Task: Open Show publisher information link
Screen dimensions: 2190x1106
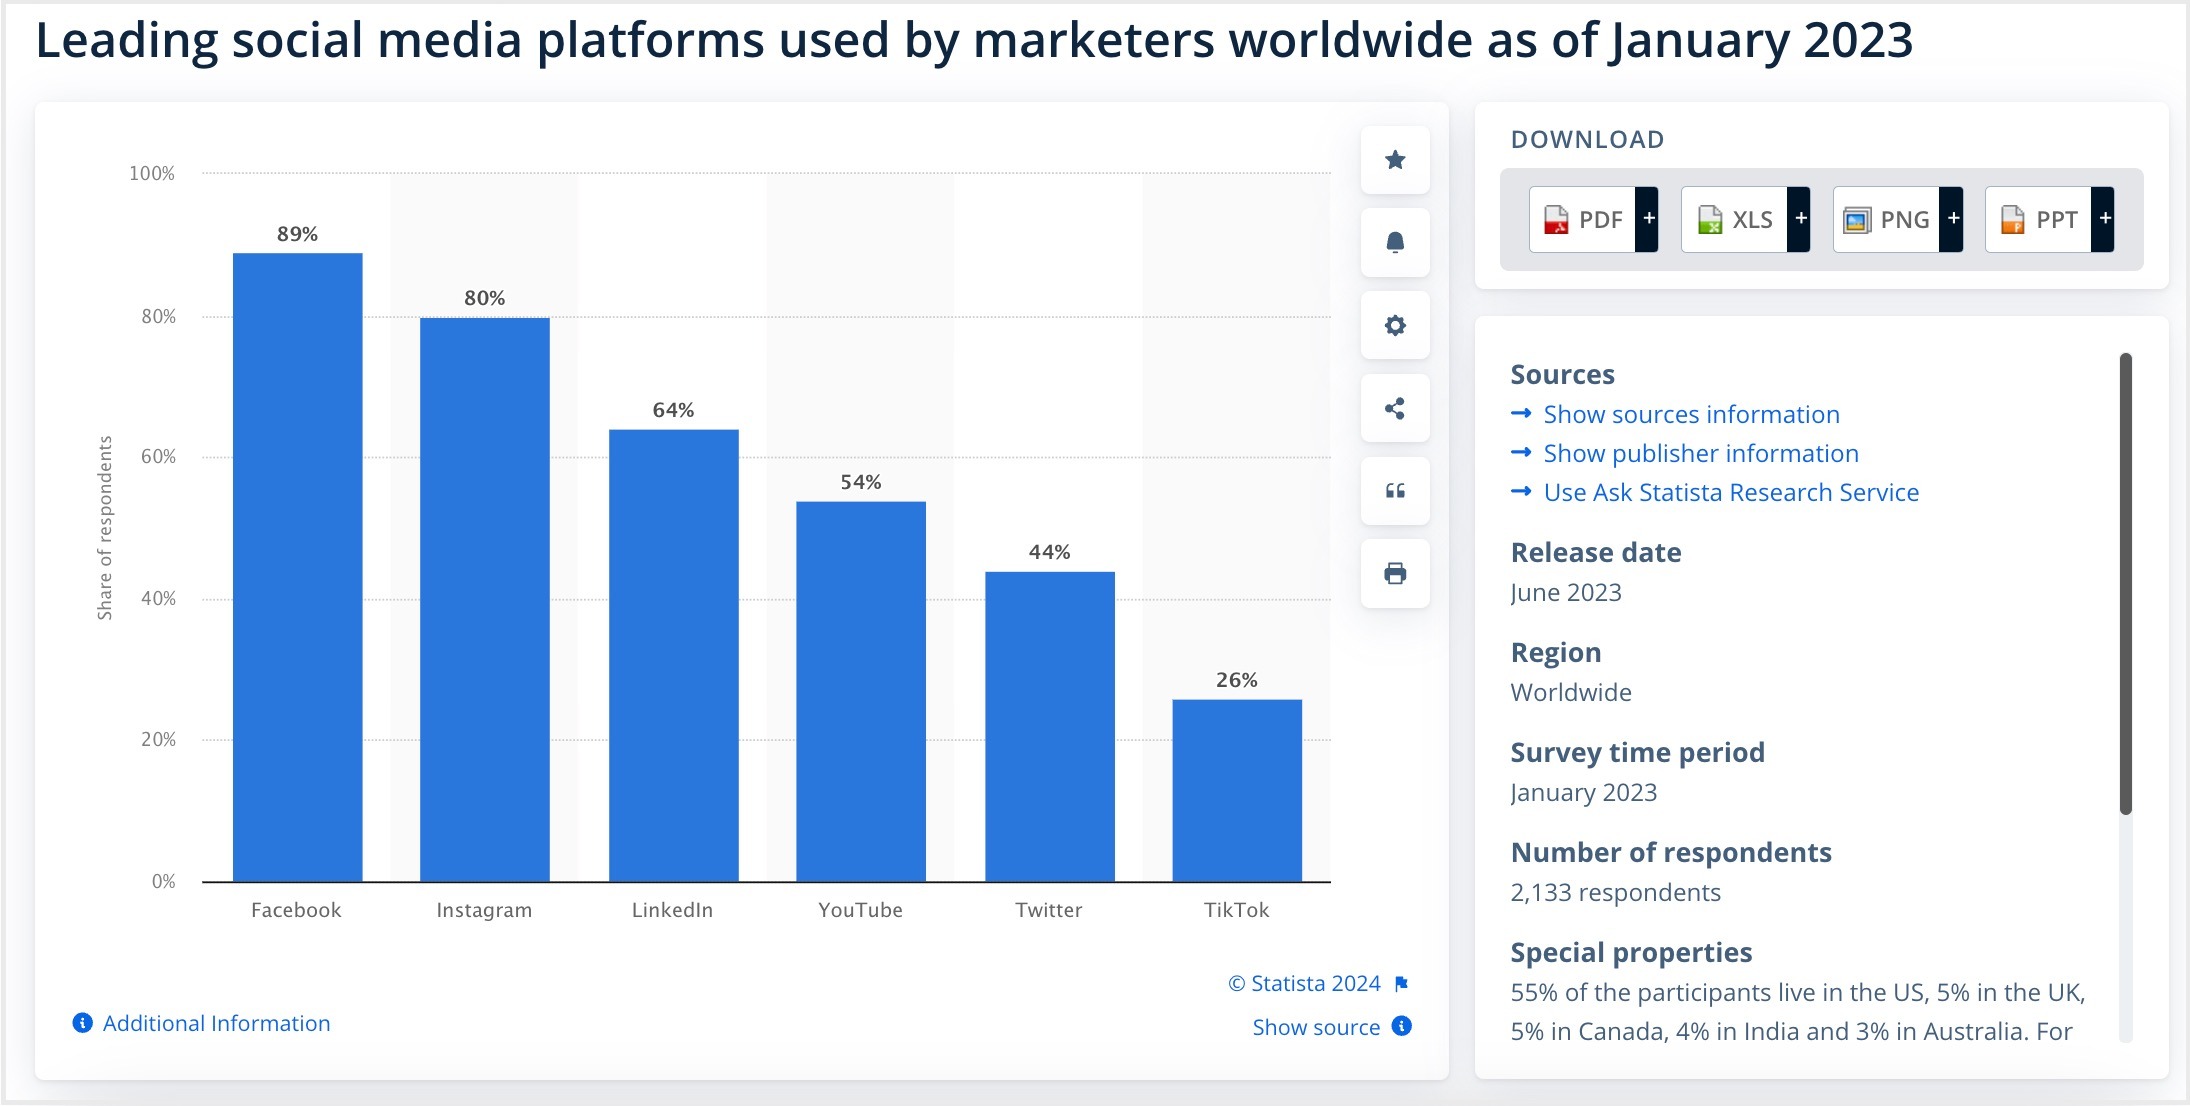Action: (1701, 453)
